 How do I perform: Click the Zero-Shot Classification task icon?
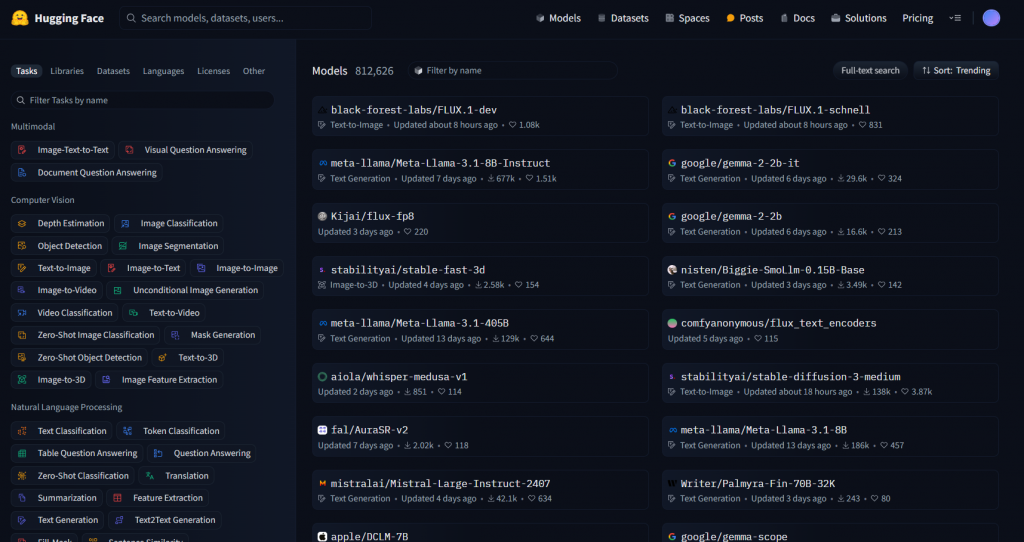pyautogui.click(x=22, y=475)
